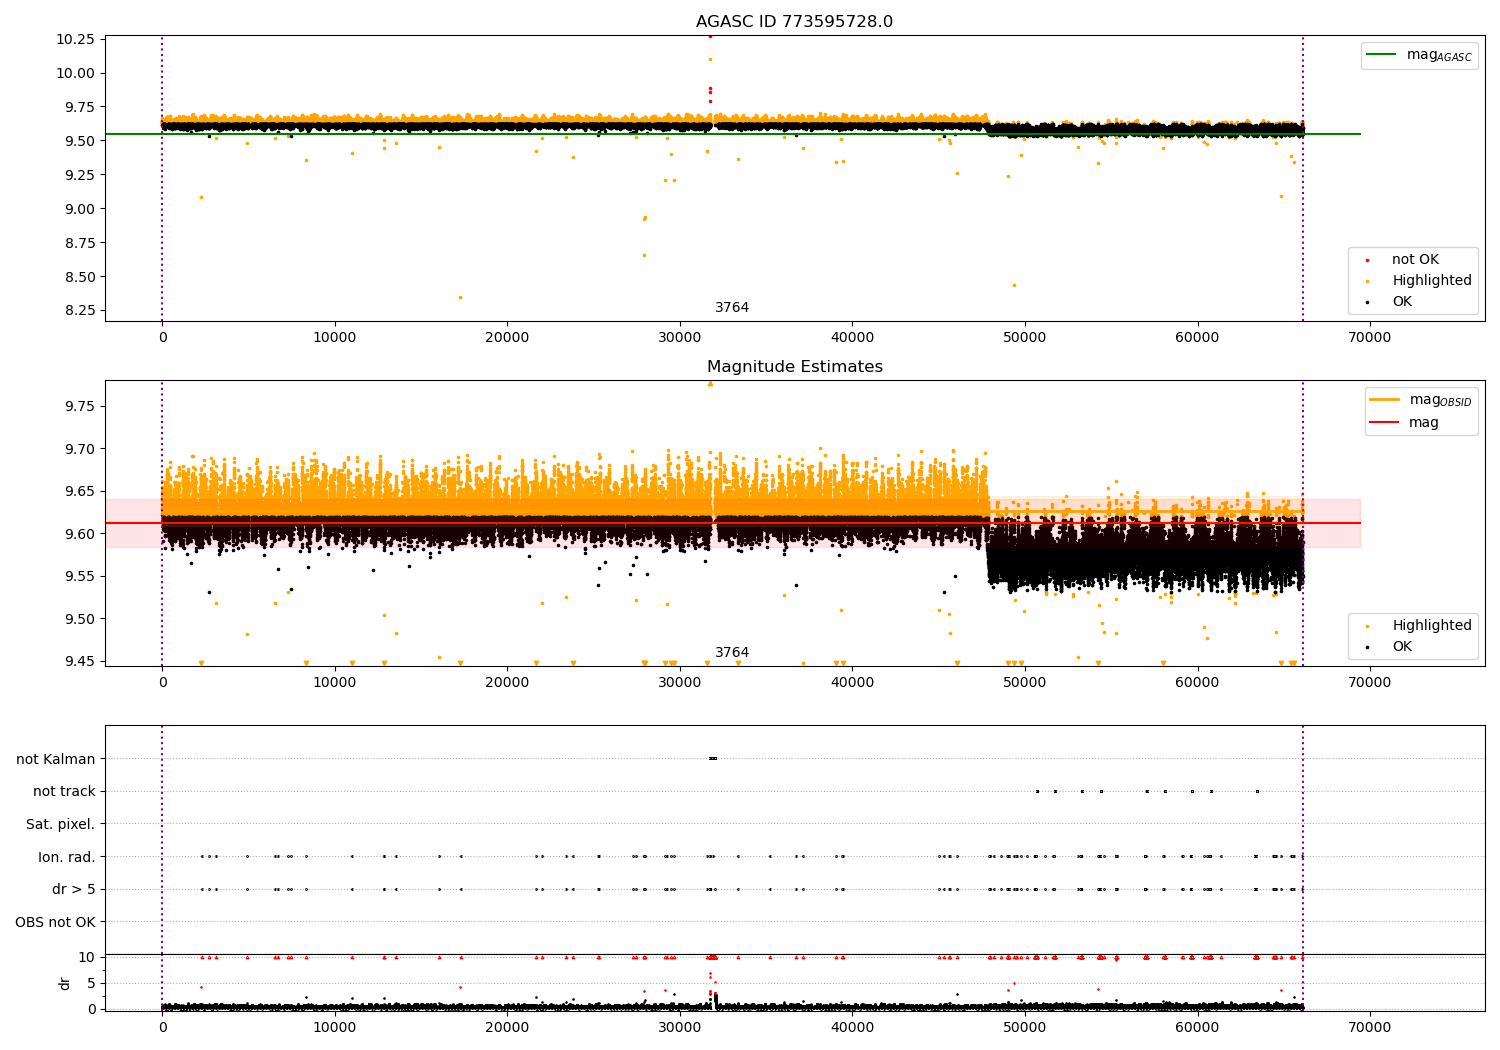Click the green mag AGASC legend line
The width and height of the screenshot is (1500, 1050).
tap(1381, 55)
